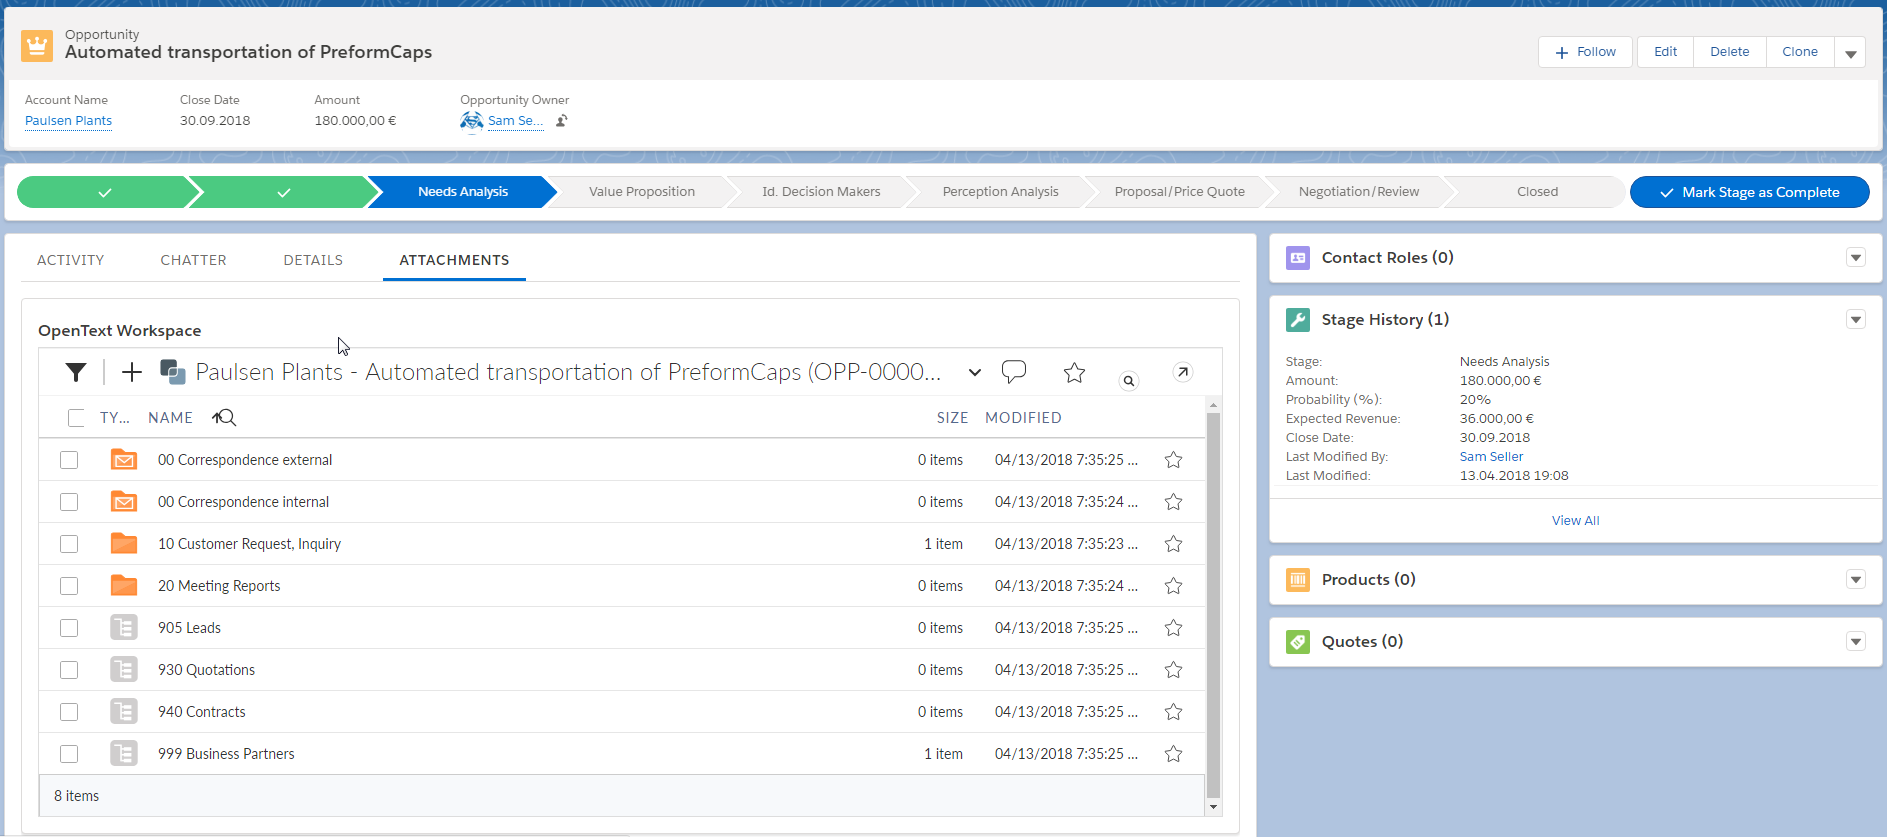Check the 940 Contracts checkbox
Screen dimensions: 1887x837
69,712
